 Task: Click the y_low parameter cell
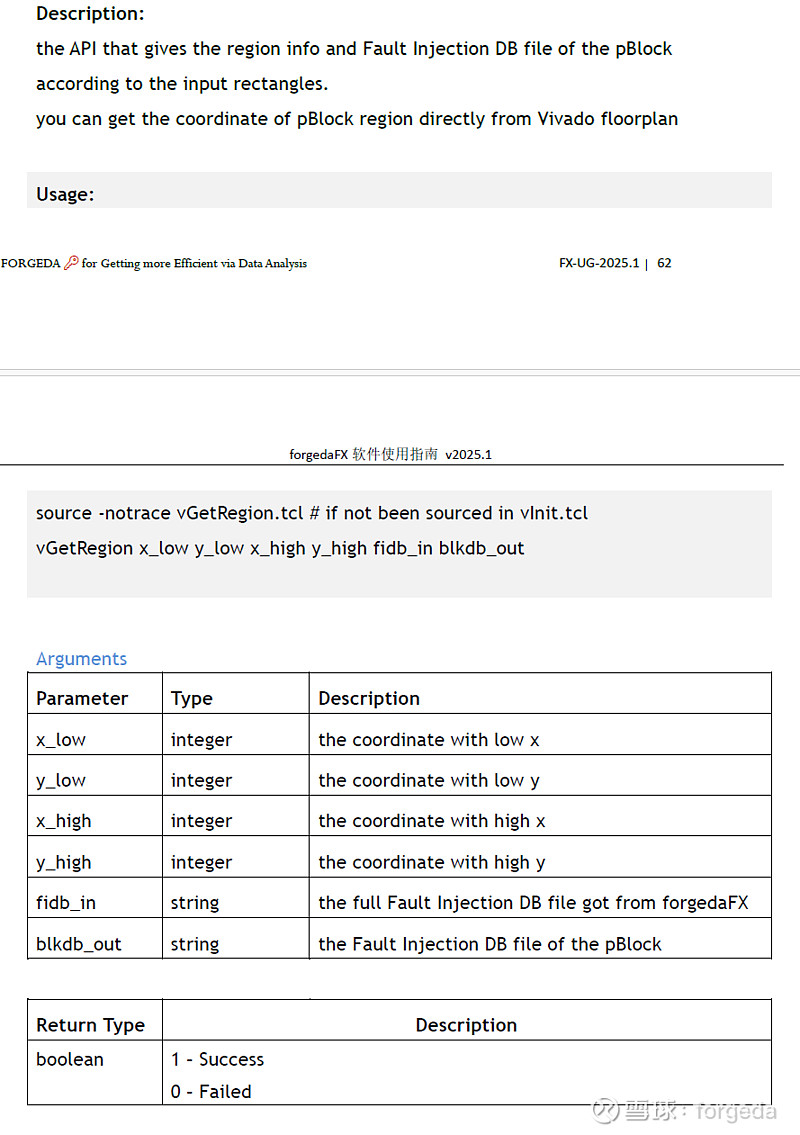pyautogui.click(x=95, y=776)
